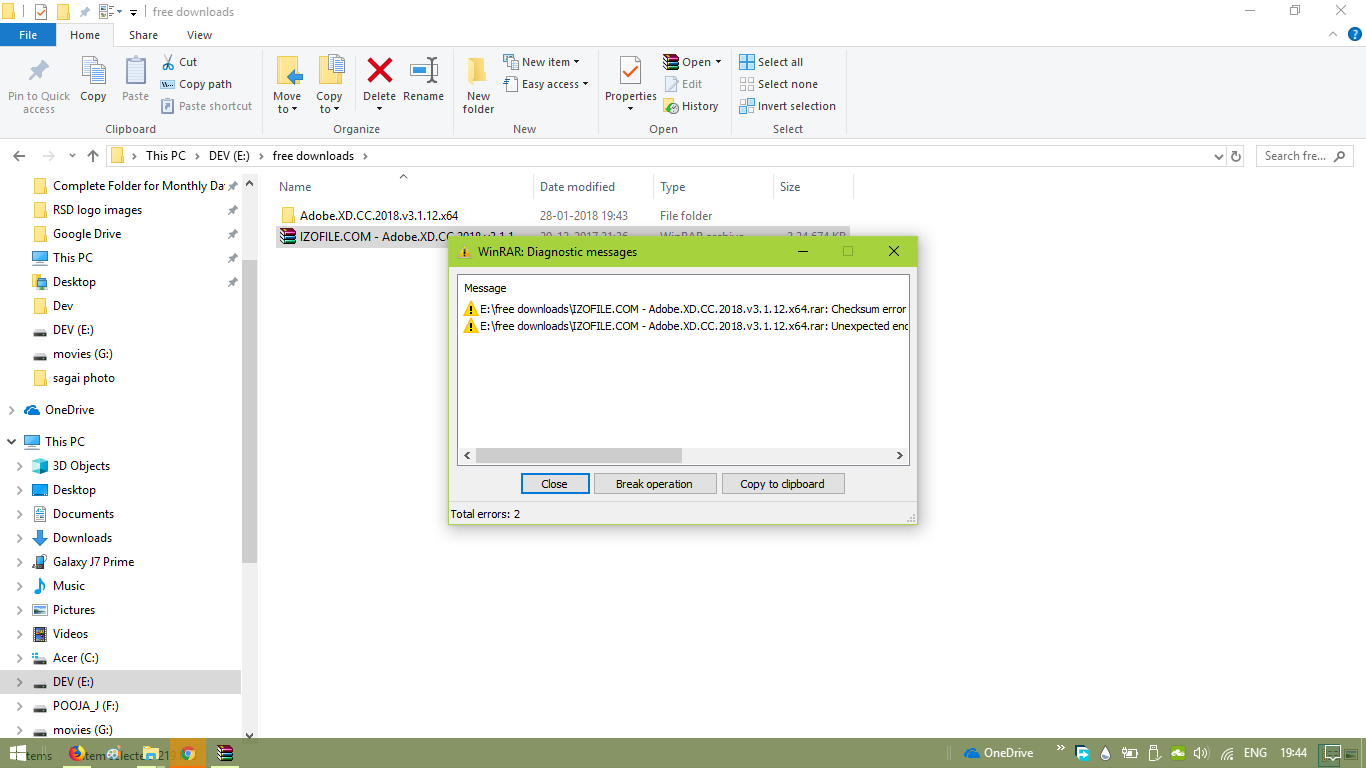Expand the OneDrive tree node
Image resolution: width=1366 pixels, height=768 pixels.
pos(11,410)
